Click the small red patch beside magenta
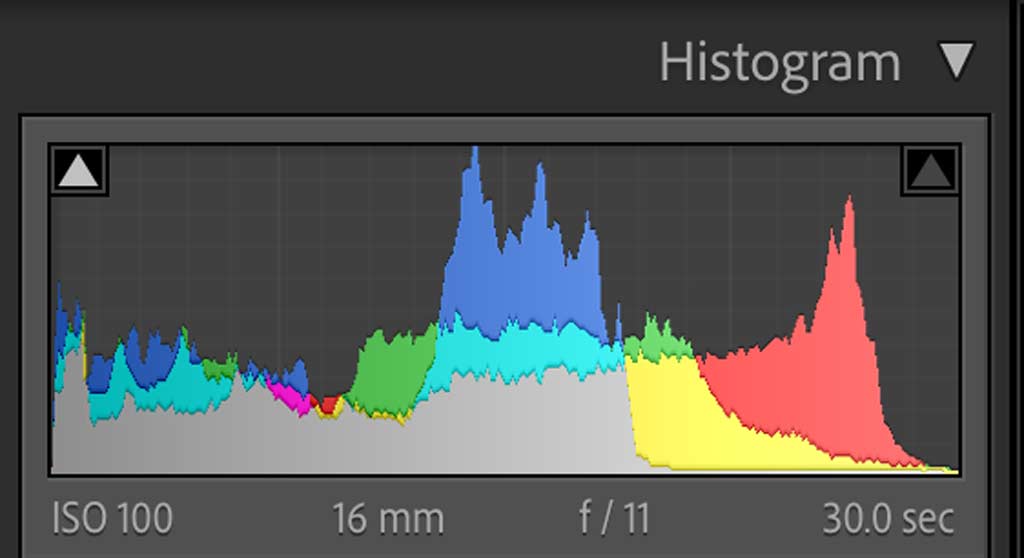 328,404
